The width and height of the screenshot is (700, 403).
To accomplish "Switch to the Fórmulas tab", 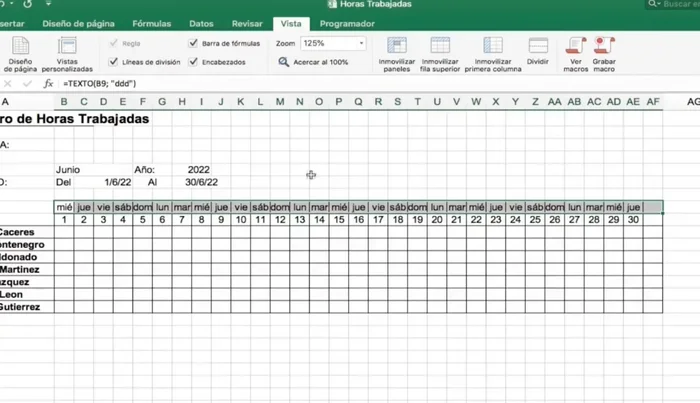I will click(151, 23).
